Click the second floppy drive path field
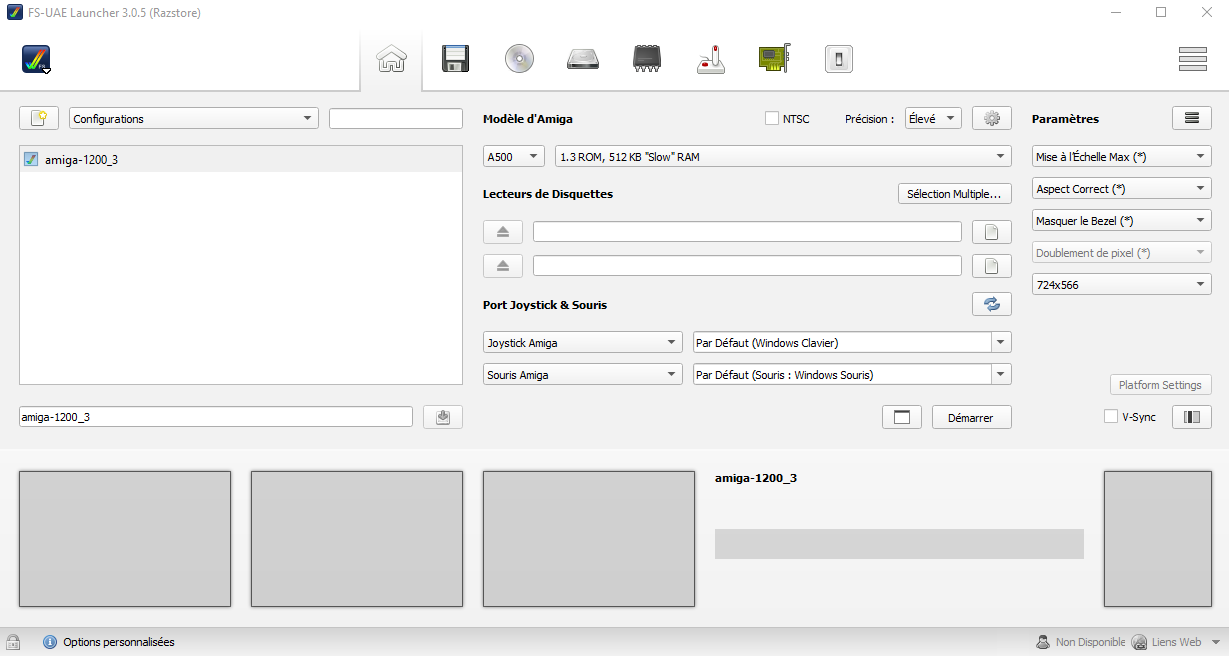This screenshot has height=656, width=1229. (x=747, y=266)
